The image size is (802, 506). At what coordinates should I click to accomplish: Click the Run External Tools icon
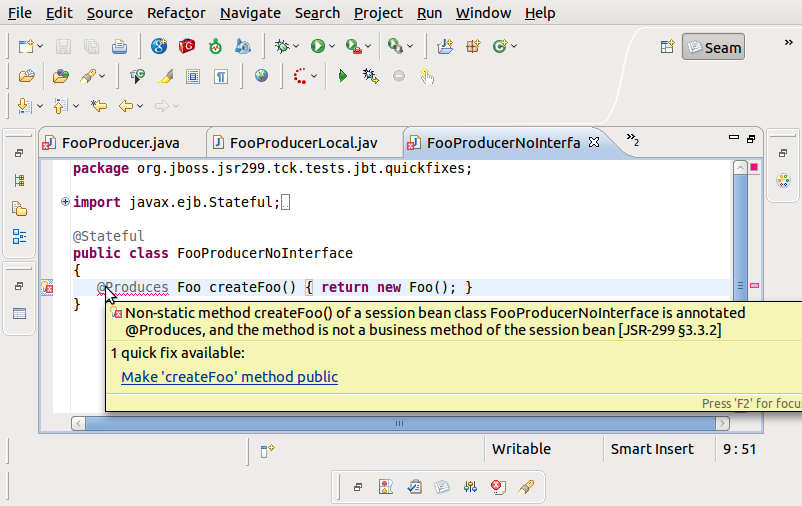pos(353,47)
